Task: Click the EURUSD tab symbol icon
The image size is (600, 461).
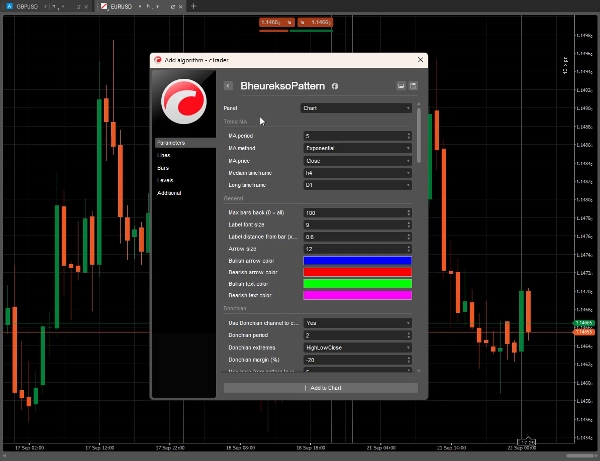Action: coord(104,7)
